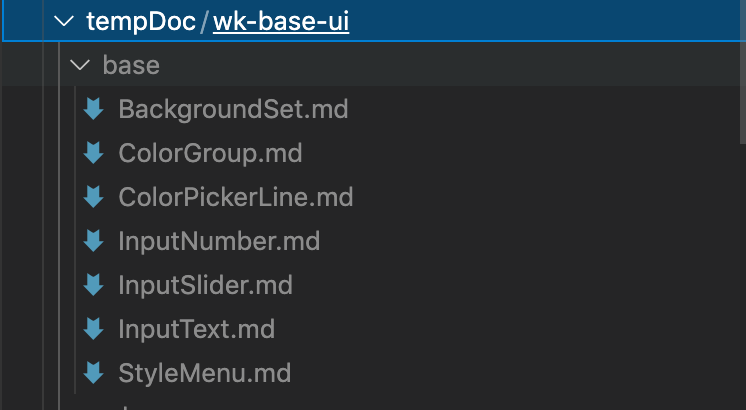
Task: Open ColorGroup.md file
Action: point(210,153)
